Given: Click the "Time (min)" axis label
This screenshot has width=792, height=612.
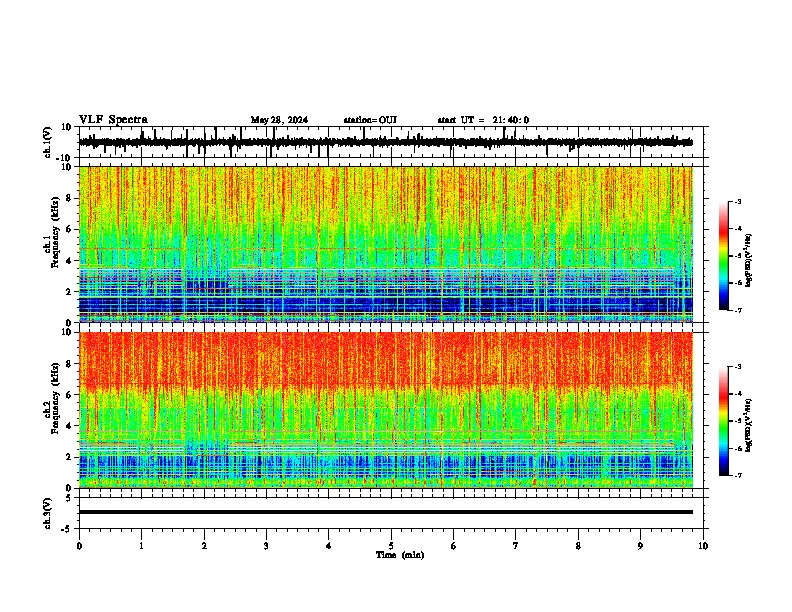Looking at the screenshot, I should (400, 555).
